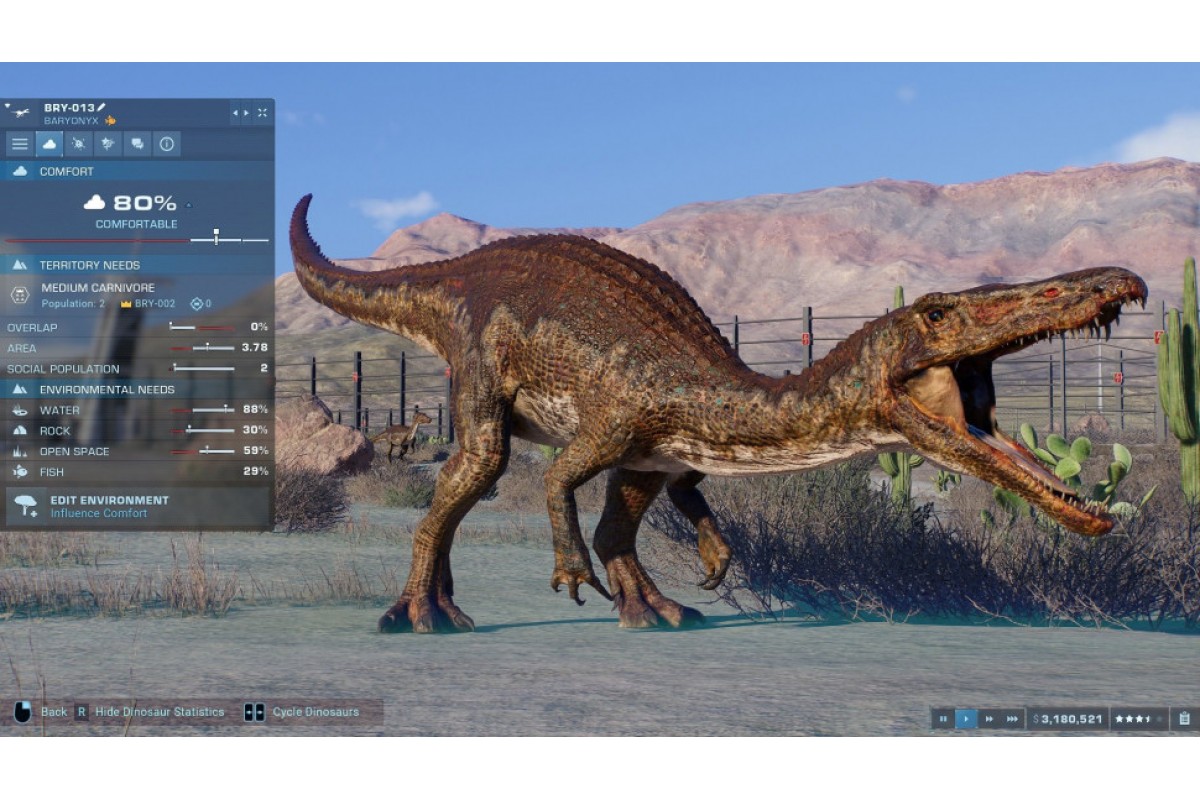Open the disease/bug status tab
The width and height of the screenshot is (1200, 800).
(78, 144)
